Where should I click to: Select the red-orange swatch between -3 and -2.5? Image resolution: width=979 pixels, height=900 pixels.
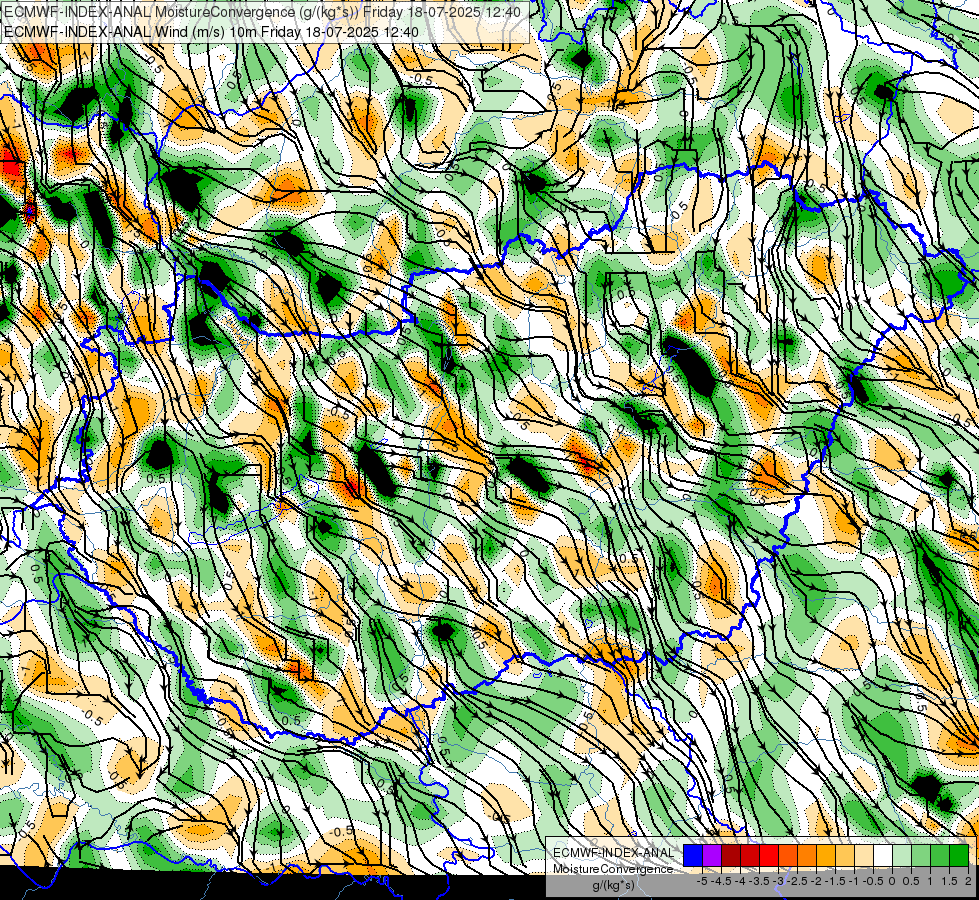788,855
